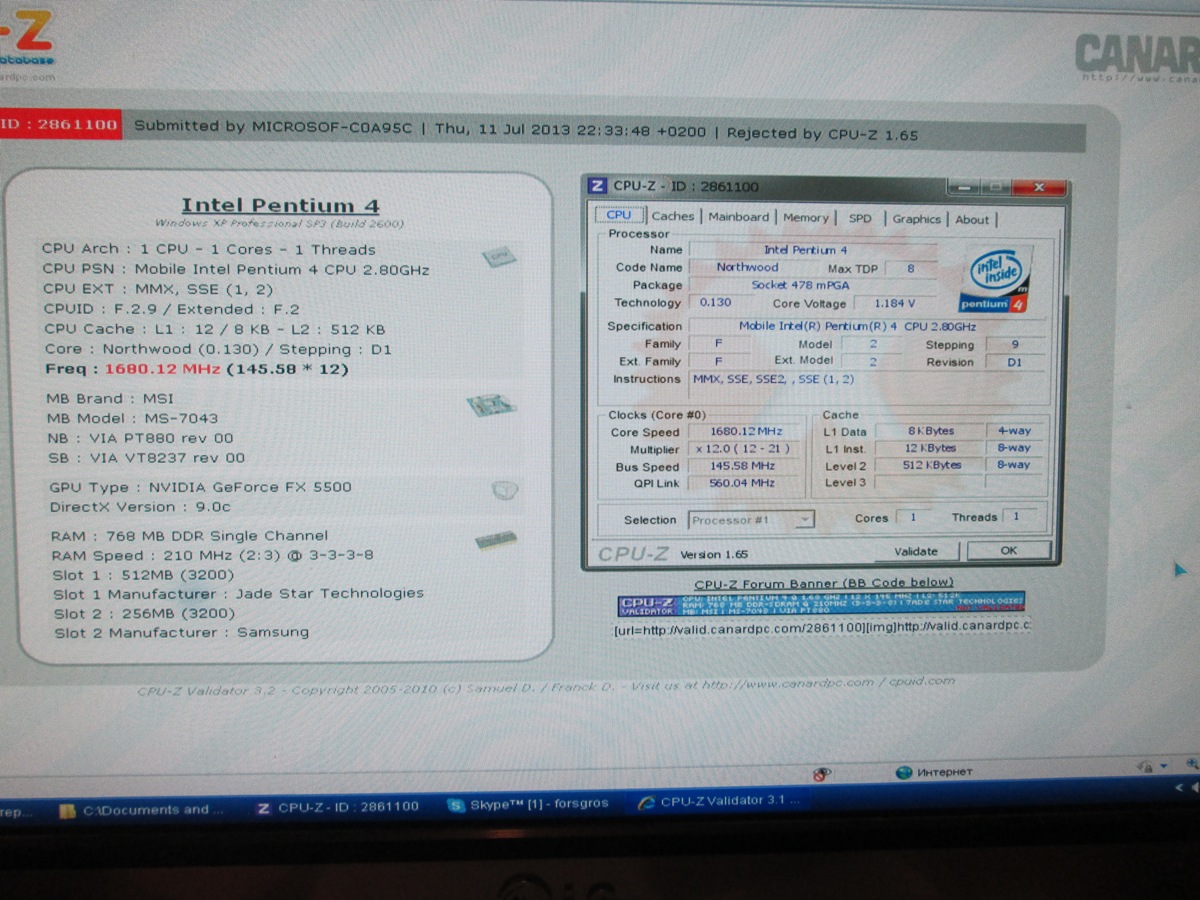Click the Intel Inside Pentium 4 logo
The height and width of the screenshot is (900, 1200).
click(x=995, y=281)
